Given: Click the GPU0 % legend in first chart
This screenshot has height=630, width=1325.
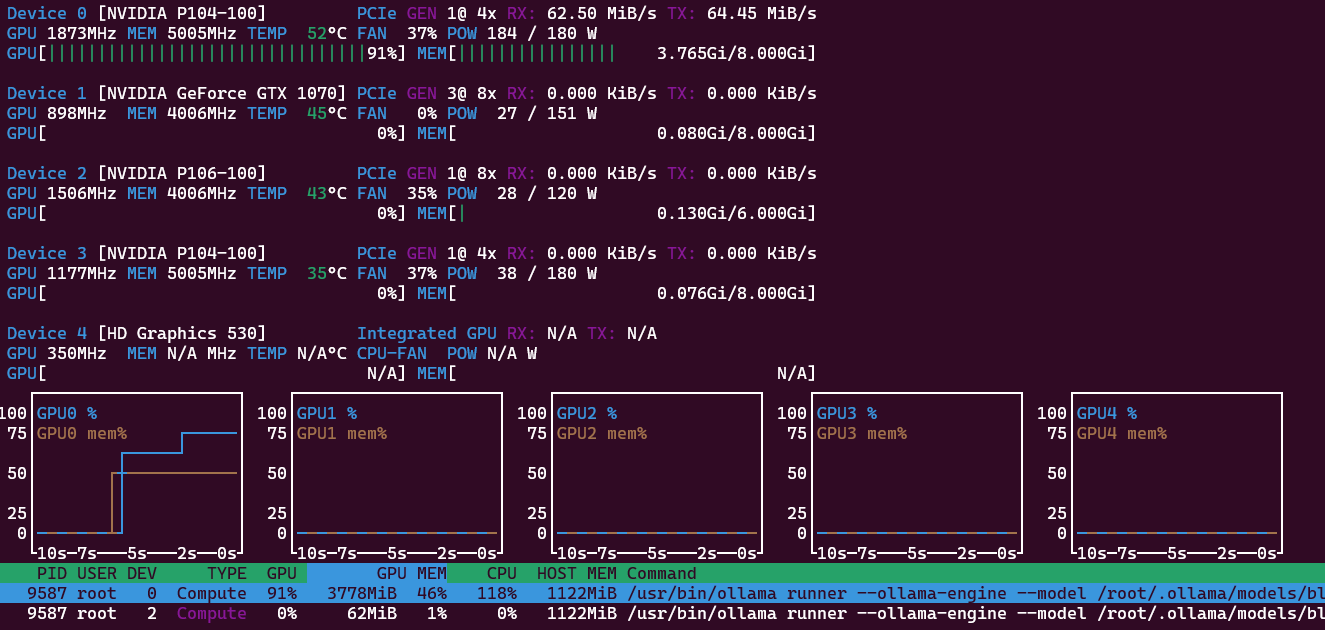Looking at the screenshot, I should click(66, 413).
